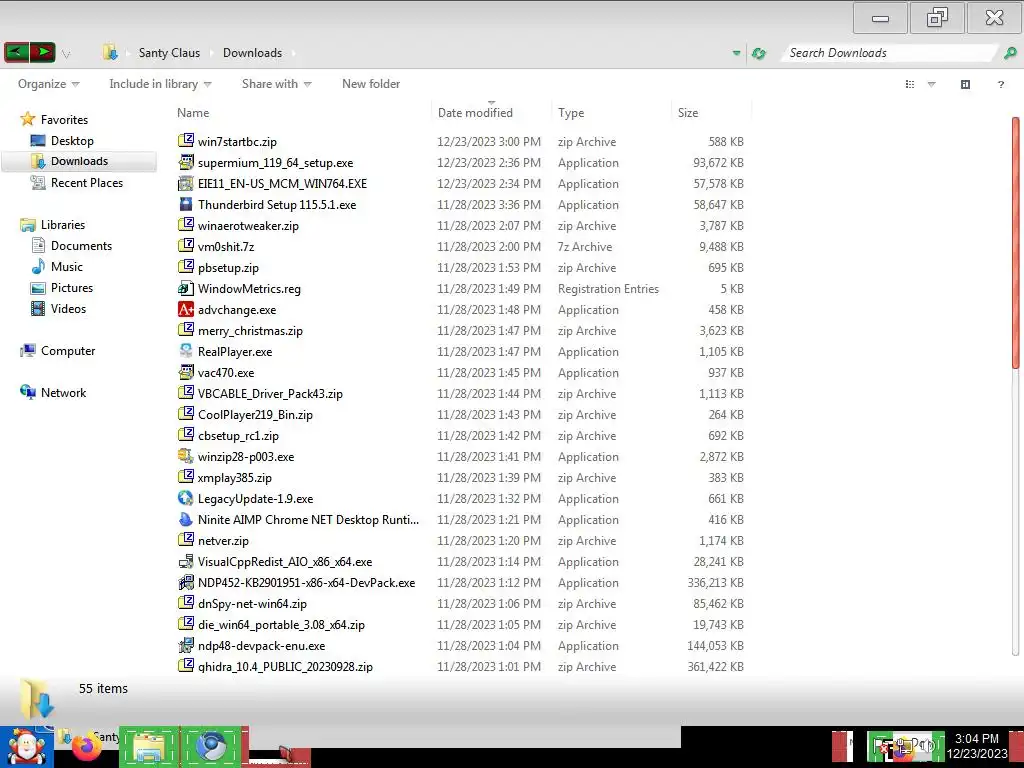Select the winzip28-p003.exe icon
1024x768 pixels.
click(x=186, y=456)
